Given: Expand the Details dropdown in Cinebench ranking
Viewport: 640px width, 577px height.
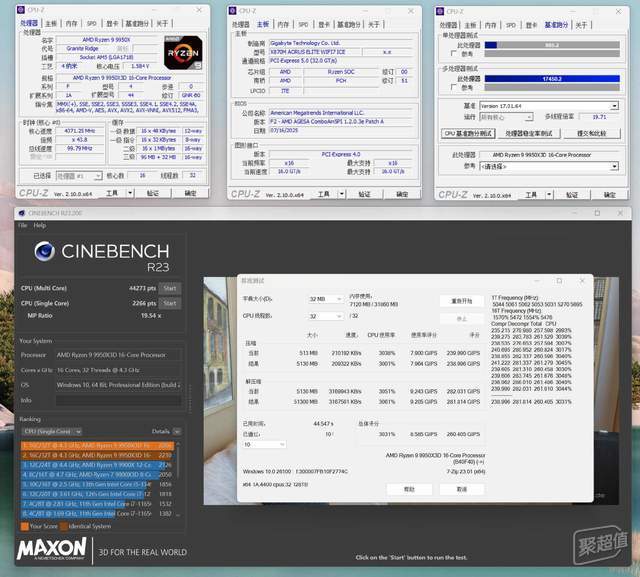Looking at the screenshot, I should [x=177, y=431].
